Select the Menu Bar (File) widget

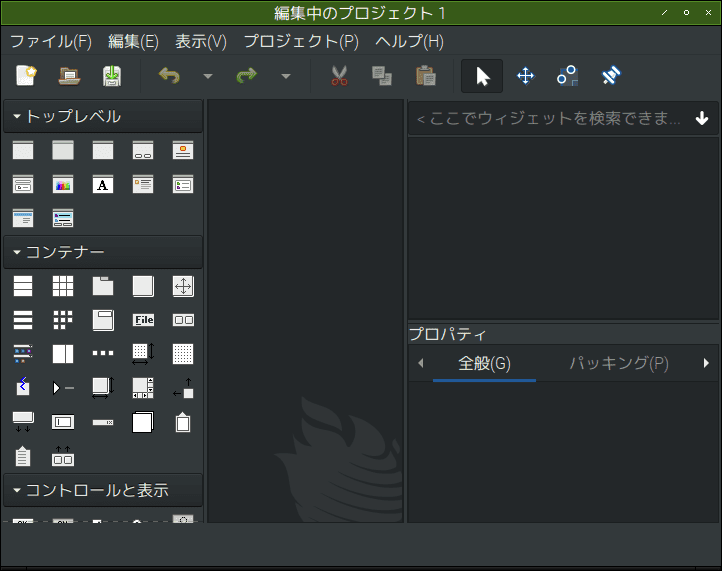tap(143, 320)
